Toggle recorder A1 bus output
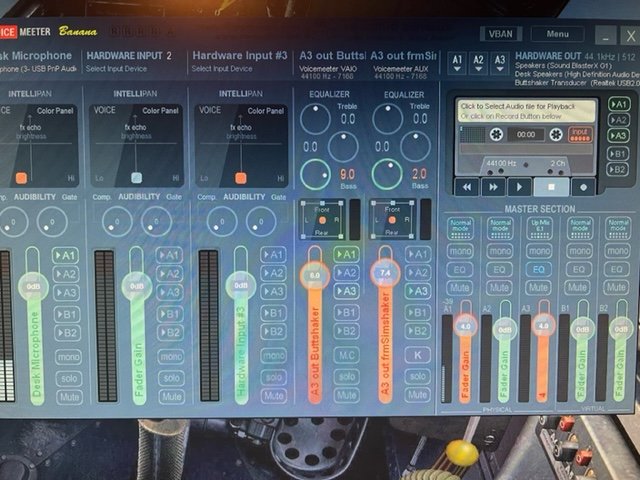Viewport: 640px width, 480px height. pos(618,104)
